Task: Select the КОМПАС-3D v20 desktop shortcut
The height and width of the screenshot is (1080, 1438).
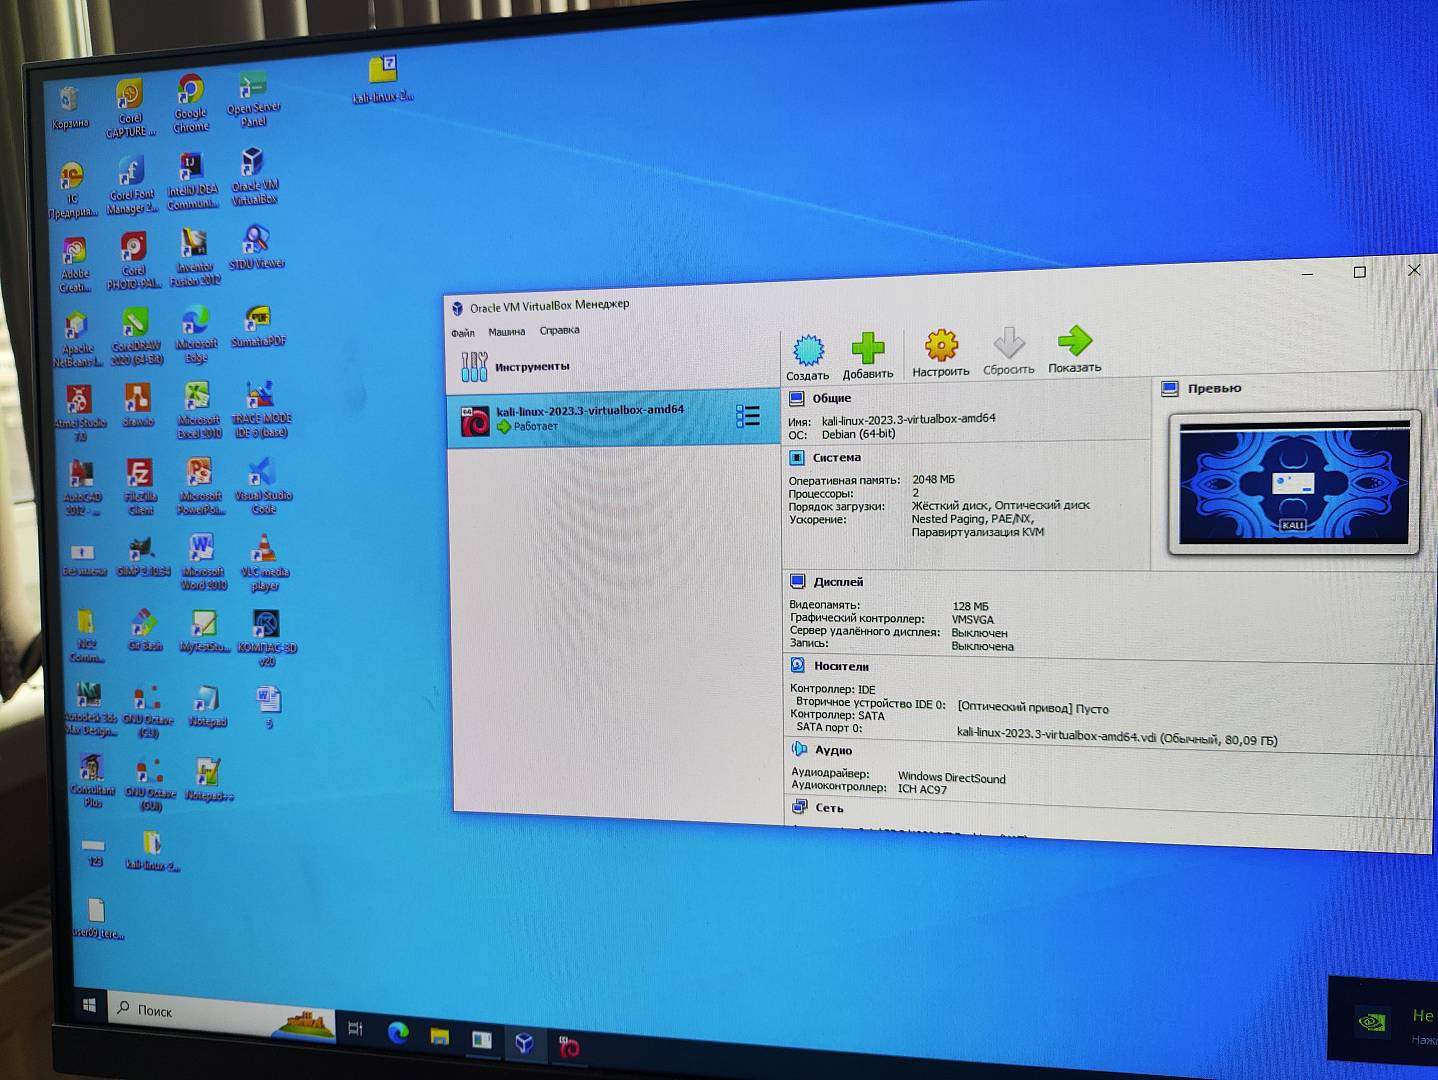Action: [266, 638]
